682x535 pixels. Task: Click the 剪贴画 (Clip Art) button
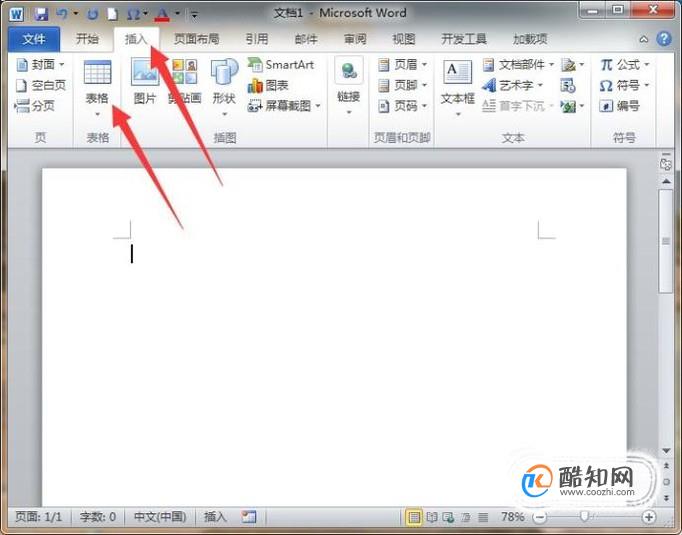(x=185, y=83)
